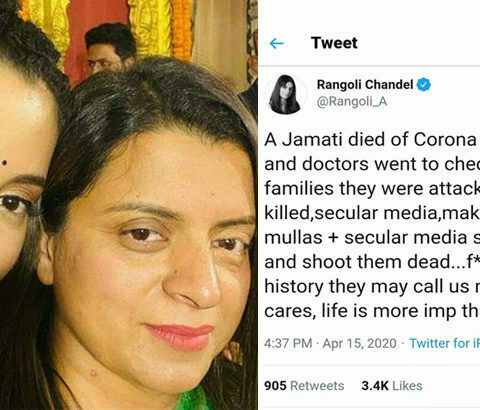Select the line starting with A Jamati died
The width and height of the screenshot is (480, 410).
coord(372,140)
